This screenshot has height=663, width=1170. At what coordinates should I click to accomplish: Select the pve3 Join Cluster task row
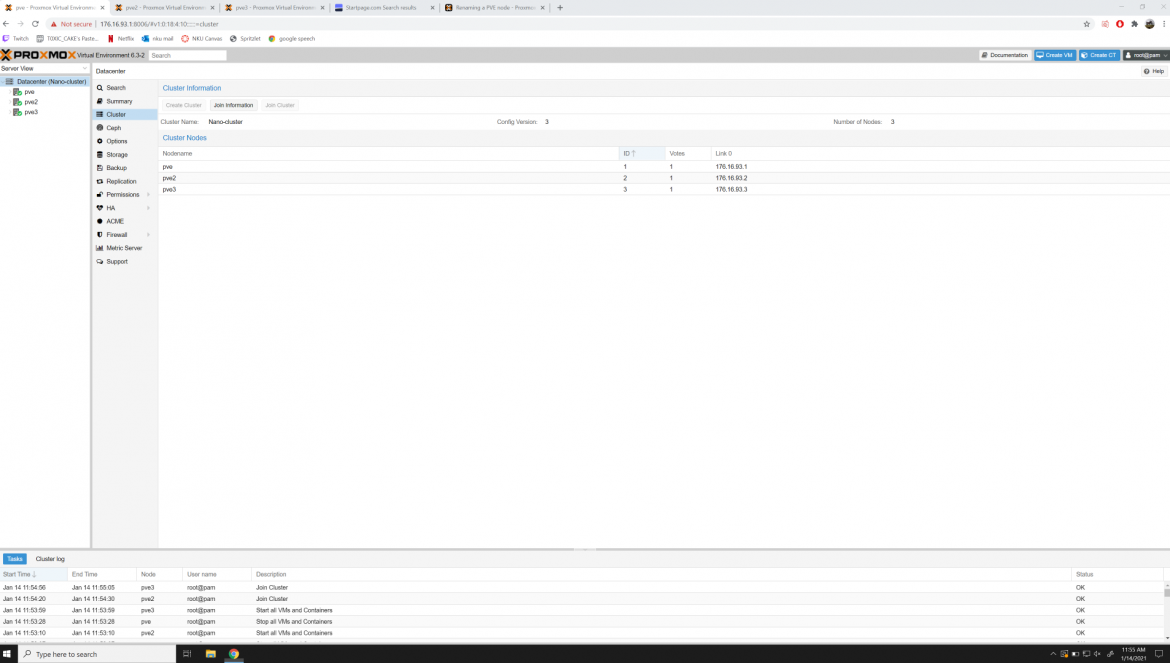pos(582,588)
